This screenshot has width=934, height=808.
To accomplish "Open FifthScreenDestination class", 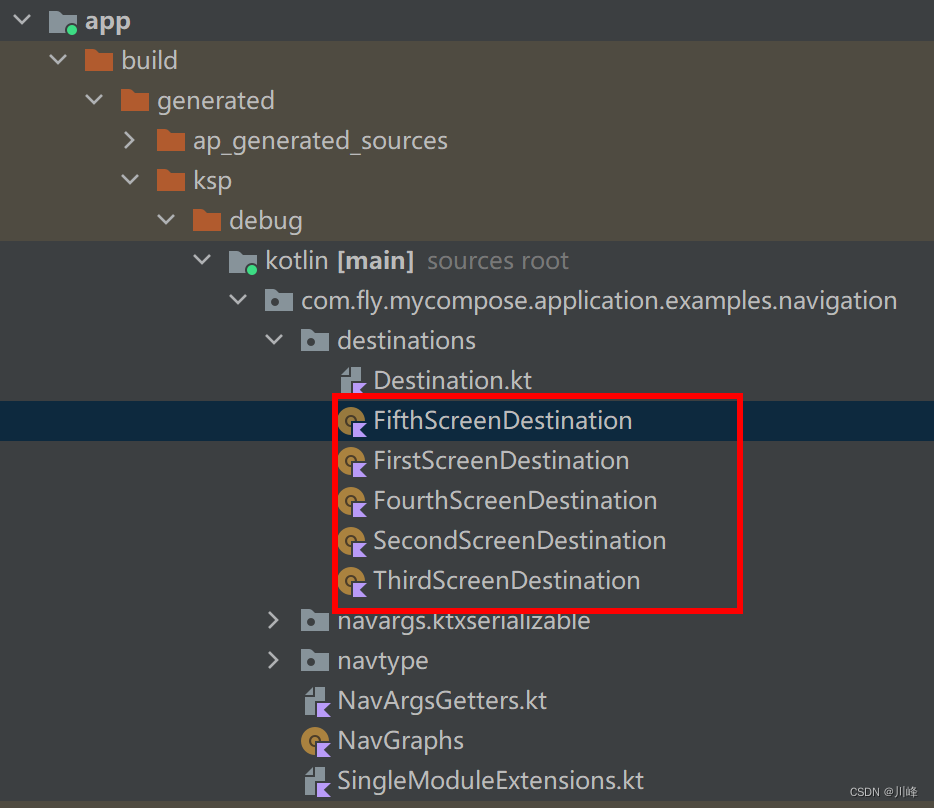I will 503,421.
